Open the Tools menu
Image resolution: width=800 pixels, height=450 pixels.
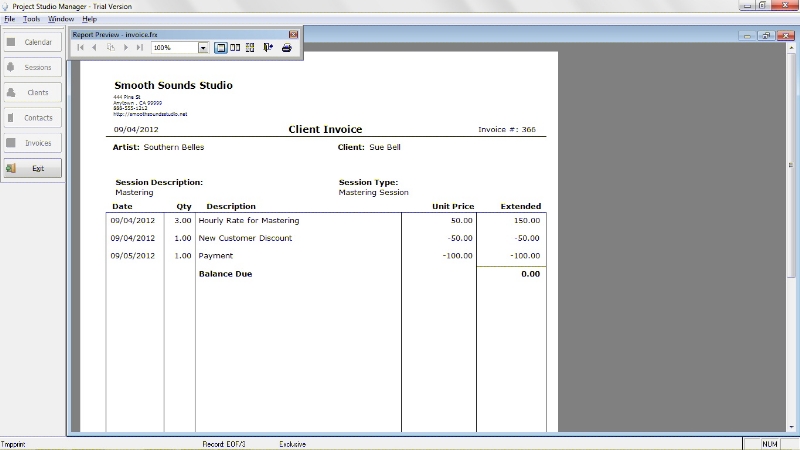pos(32,19)
